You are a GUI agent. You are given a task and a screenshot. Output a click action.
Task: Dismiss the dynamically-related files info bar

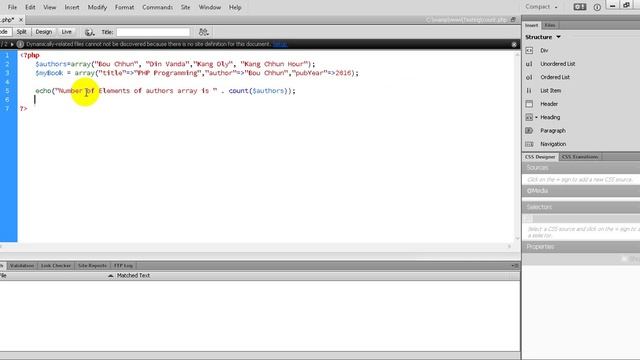click(514, 44)
